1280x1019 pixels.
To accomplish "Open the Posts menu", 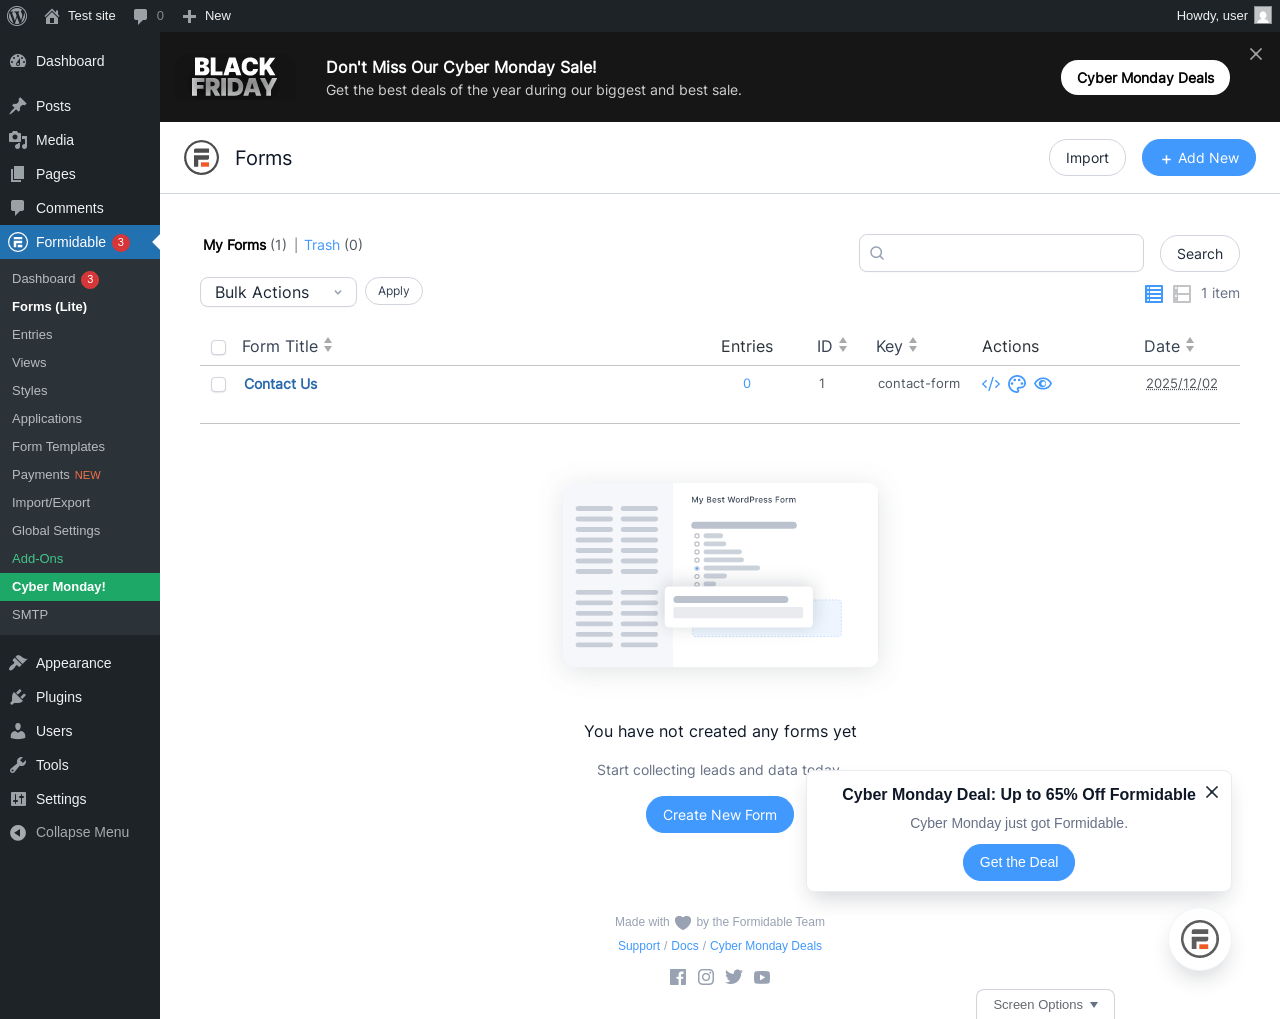I will (x=80, y=106).
